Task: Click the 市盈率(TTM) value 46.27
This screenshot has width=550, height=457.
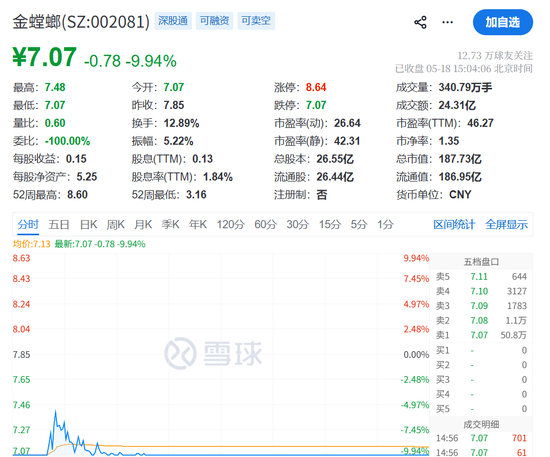Action: click(480, 123)
